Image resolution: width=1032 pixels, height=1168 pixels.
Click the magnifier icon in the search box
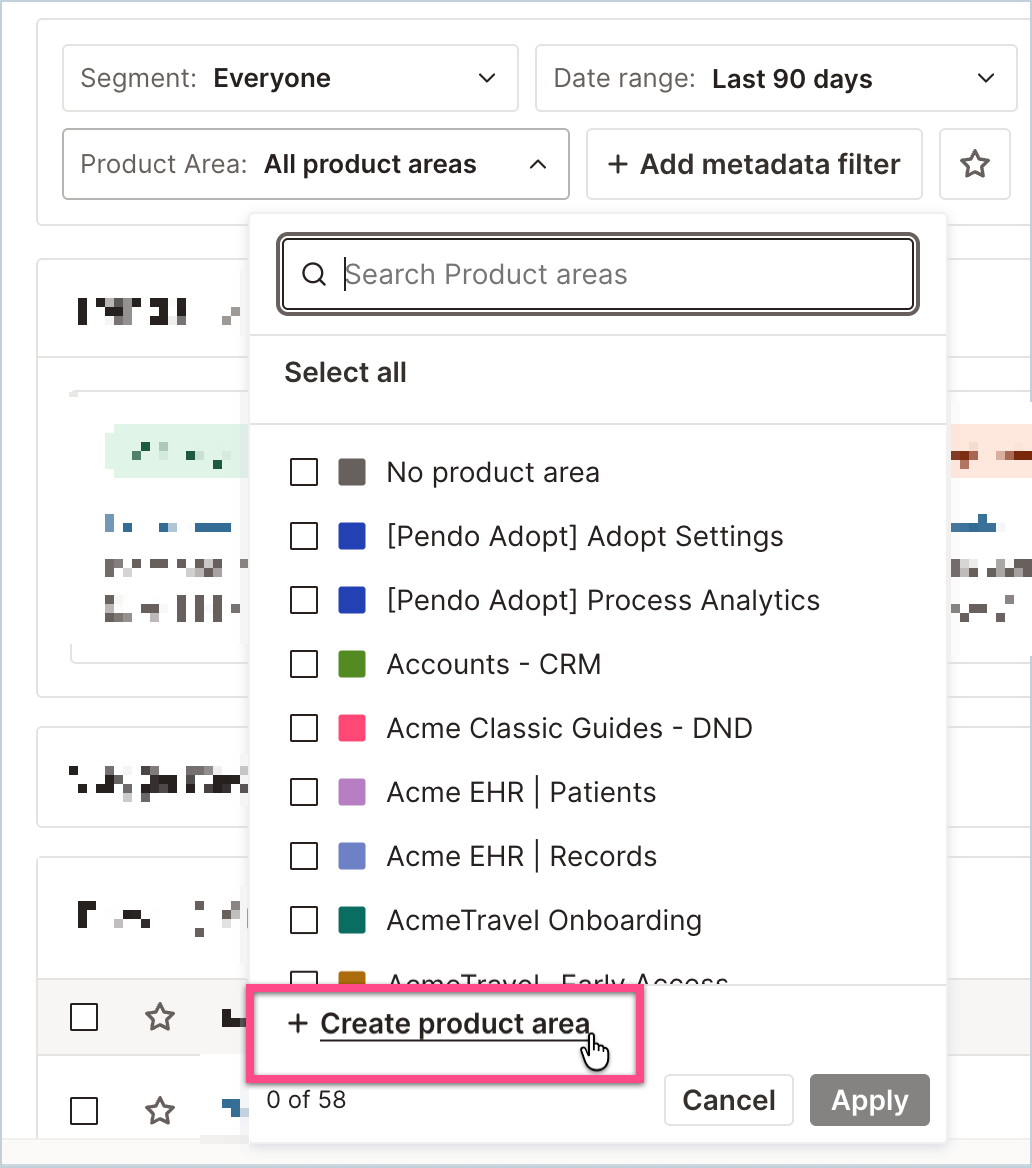pos(314,274)
